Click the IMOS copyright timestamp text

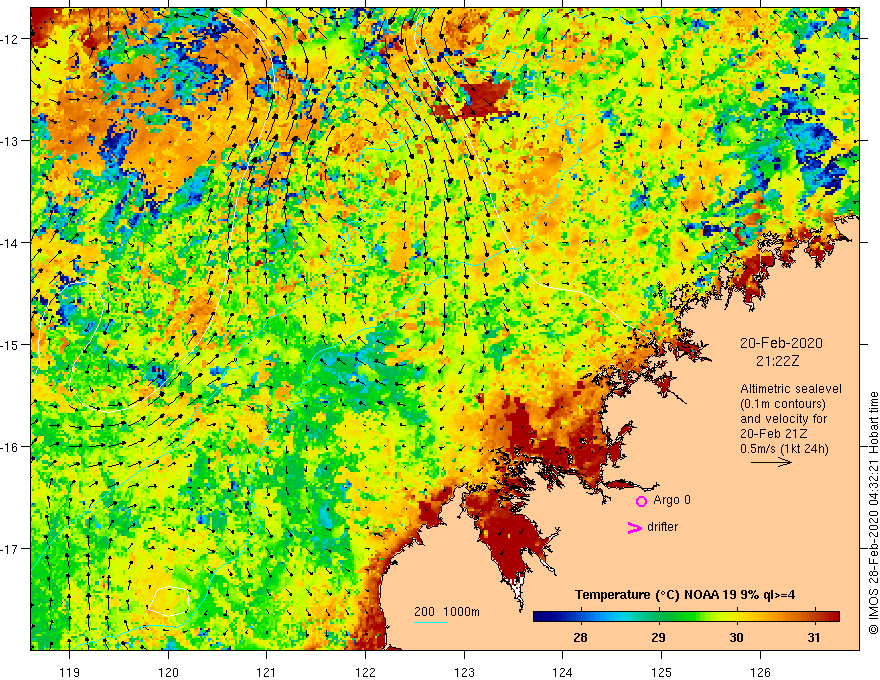tap(873, 513)
